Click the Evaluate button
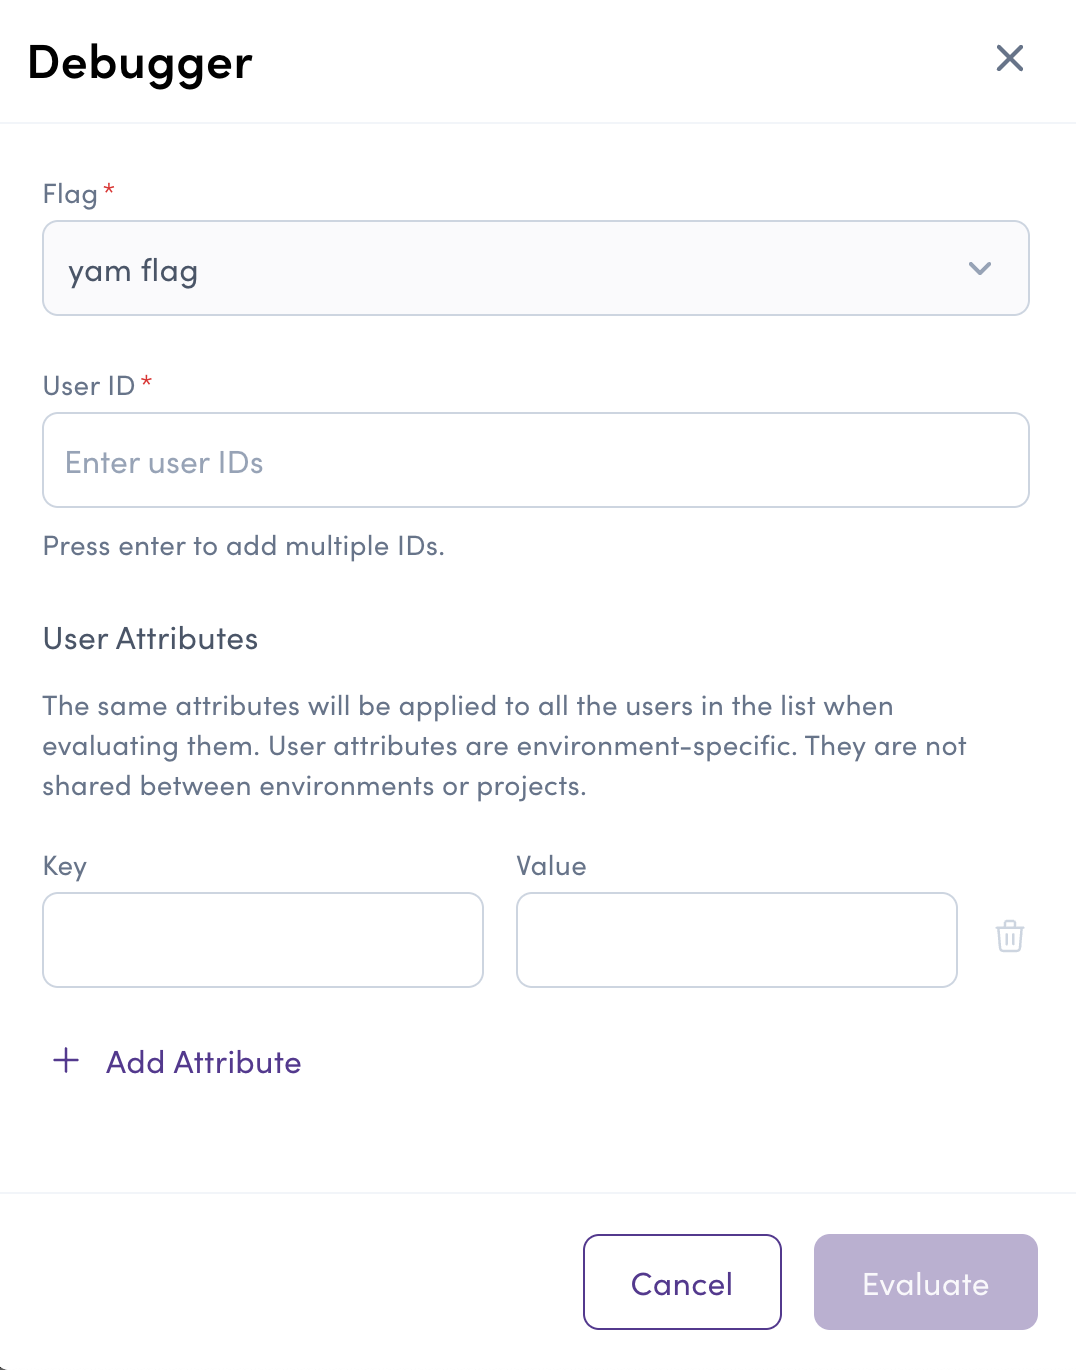This screenshot has height=1370, width=1076. coord(925,1282)
